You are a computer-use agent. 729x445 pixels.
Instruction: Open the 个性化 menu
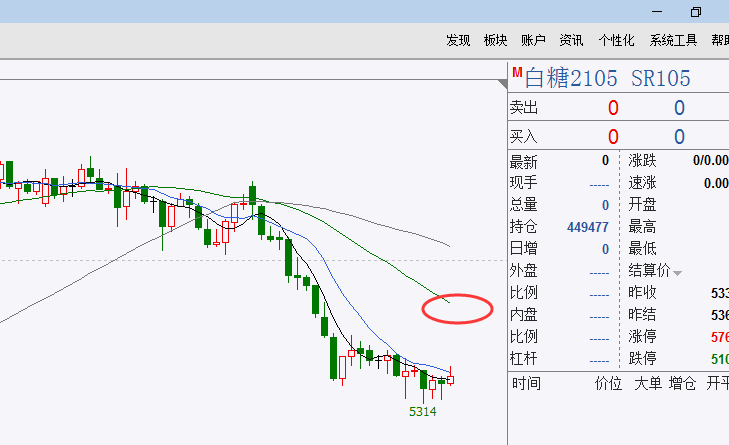pos(616,40)
